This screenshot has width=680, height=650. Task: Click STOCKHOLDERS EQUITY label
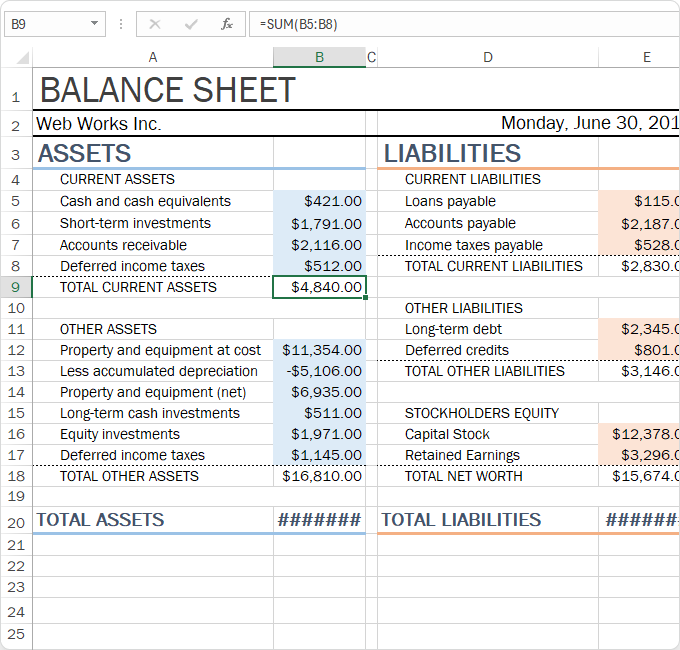pos(482,413)
